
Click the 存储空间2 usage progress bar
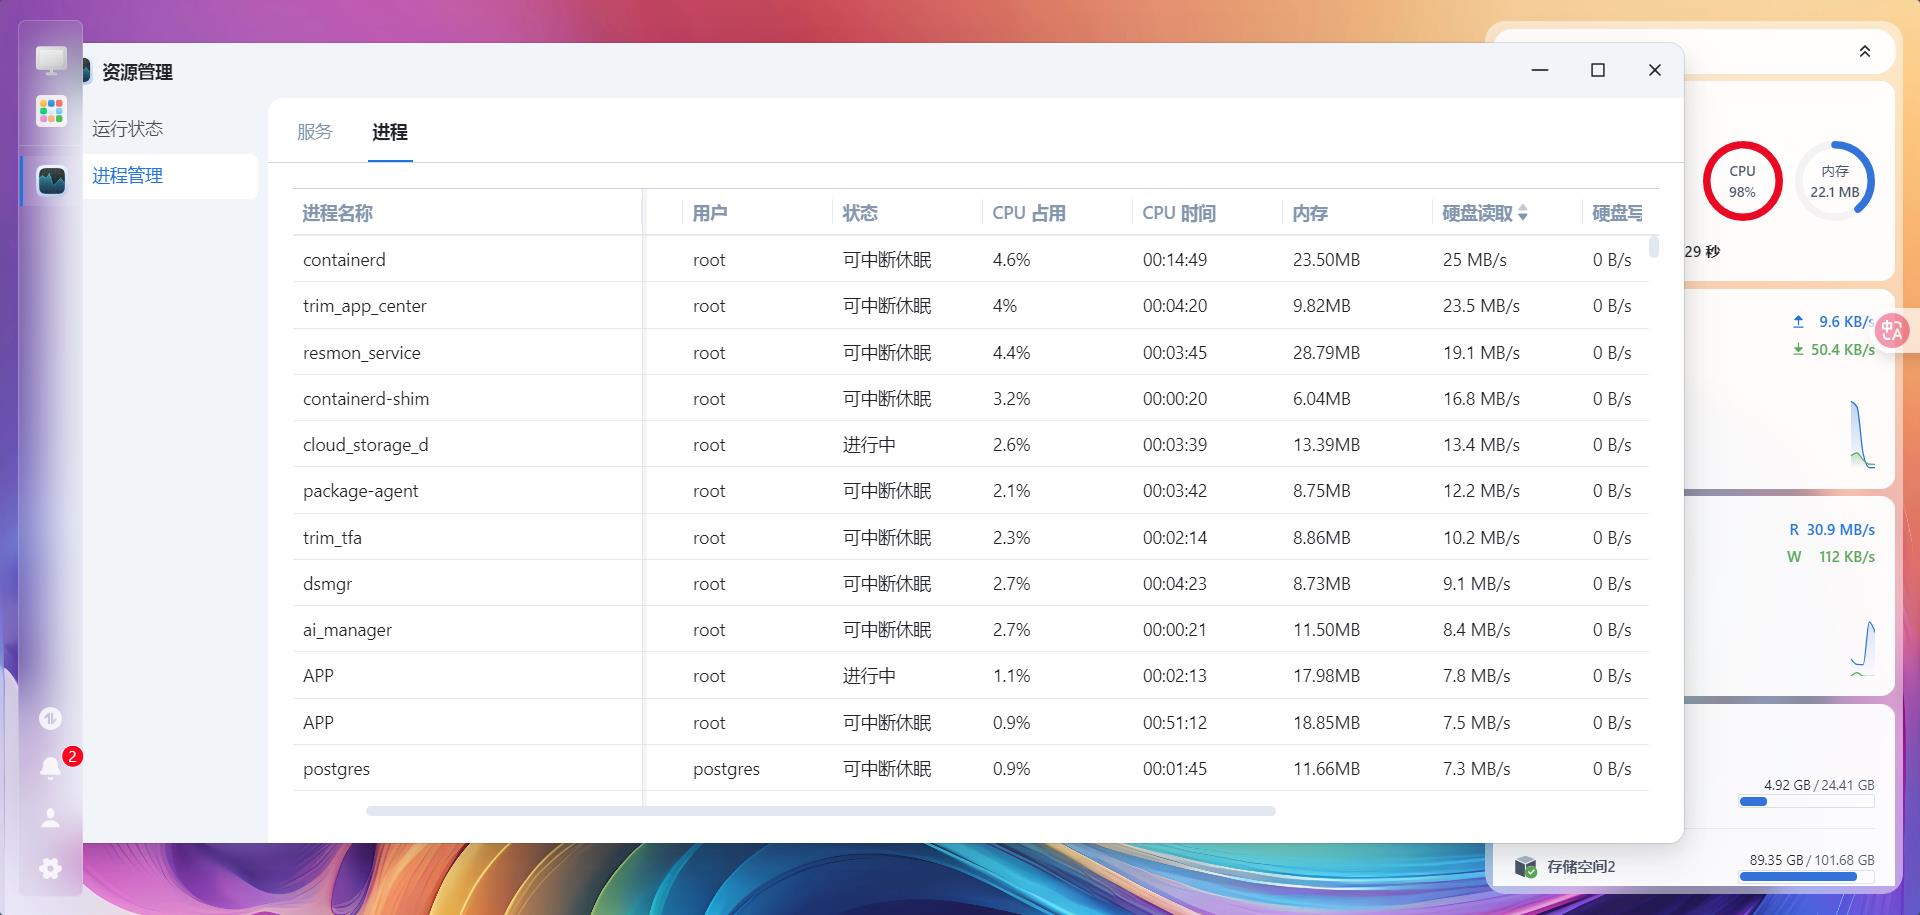pyautogui.click(x=1806, y=876)
